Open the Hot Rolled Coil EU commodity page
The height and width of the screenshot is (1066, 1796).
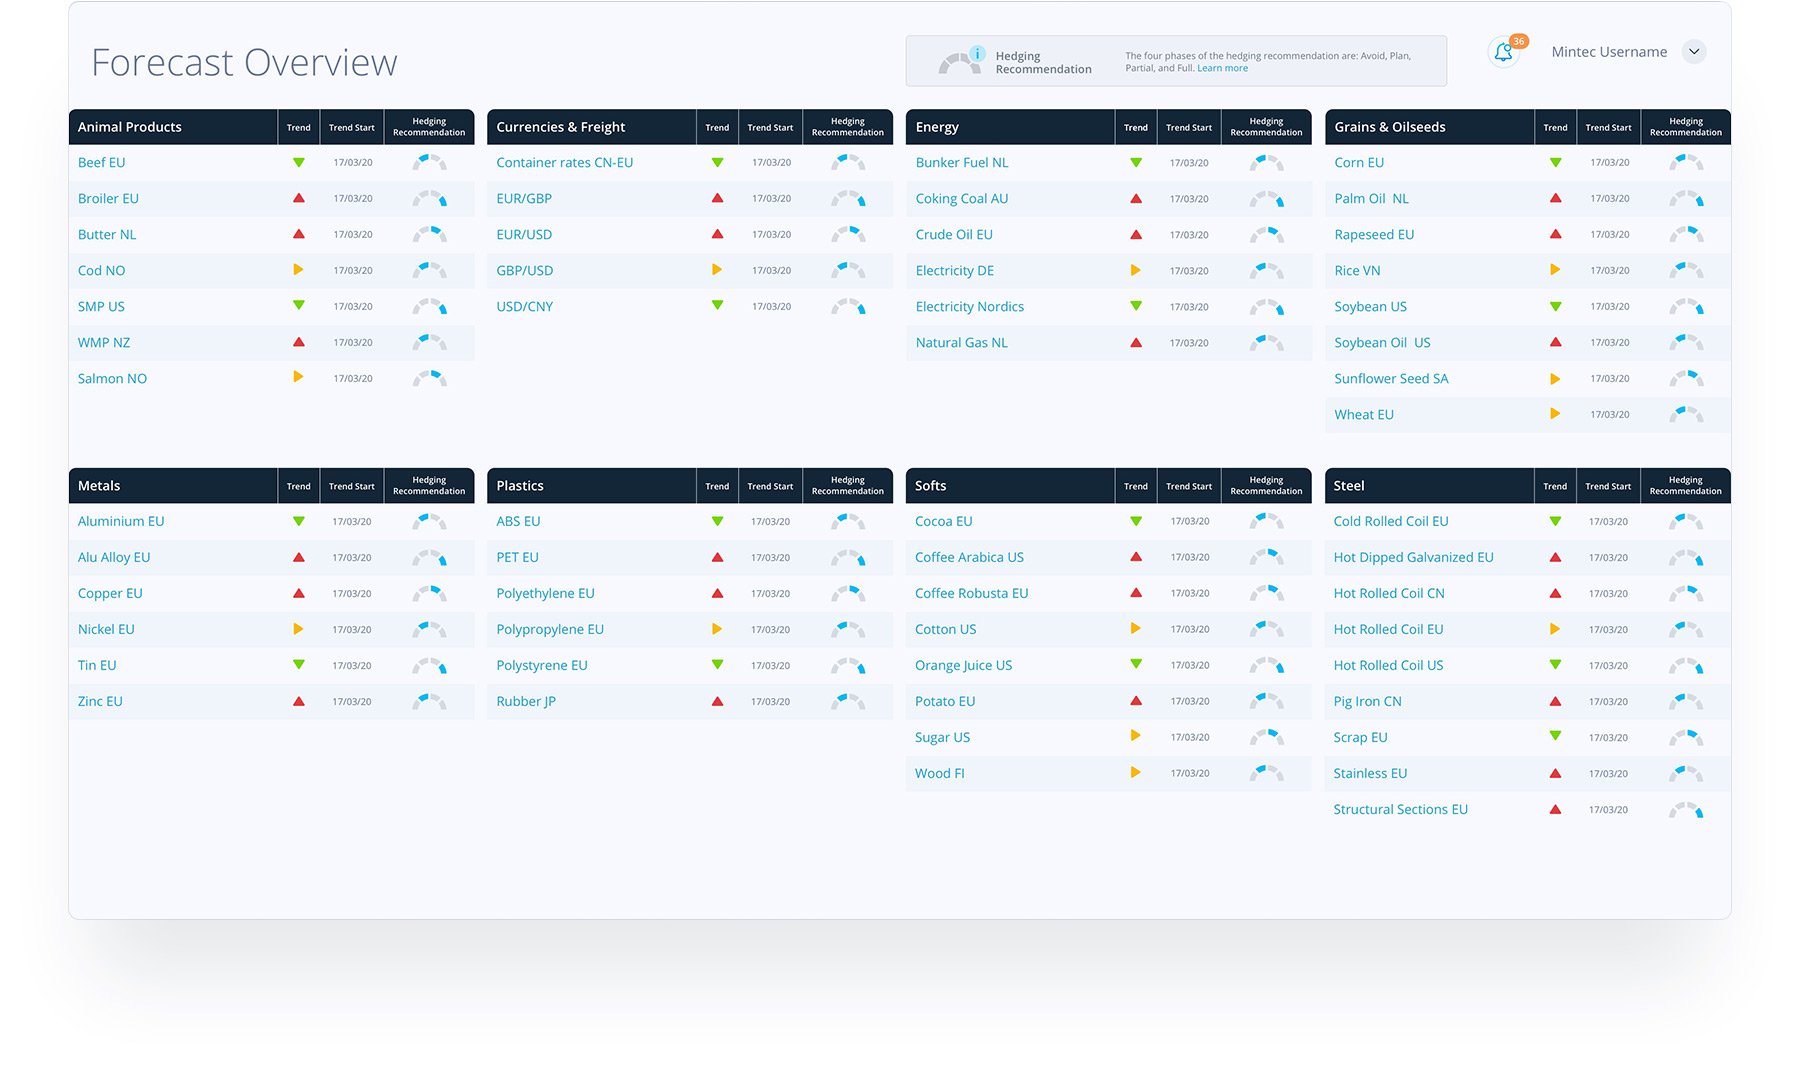[1388, 629]
